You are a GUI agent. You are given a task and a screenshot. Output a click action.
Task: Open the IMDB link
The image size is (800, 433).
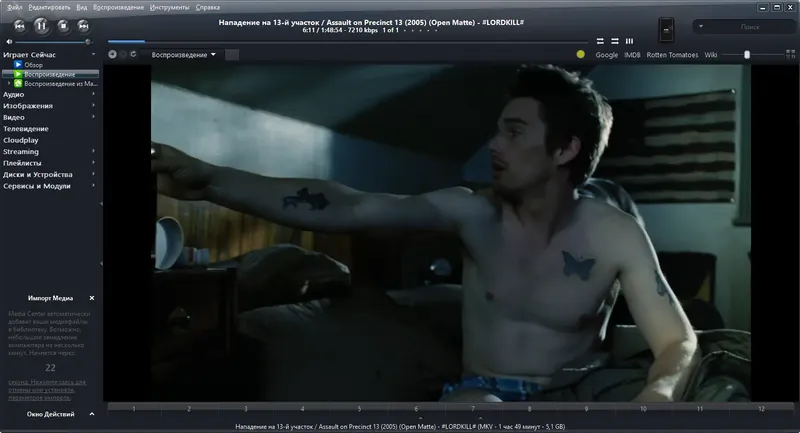click(632, 55)
